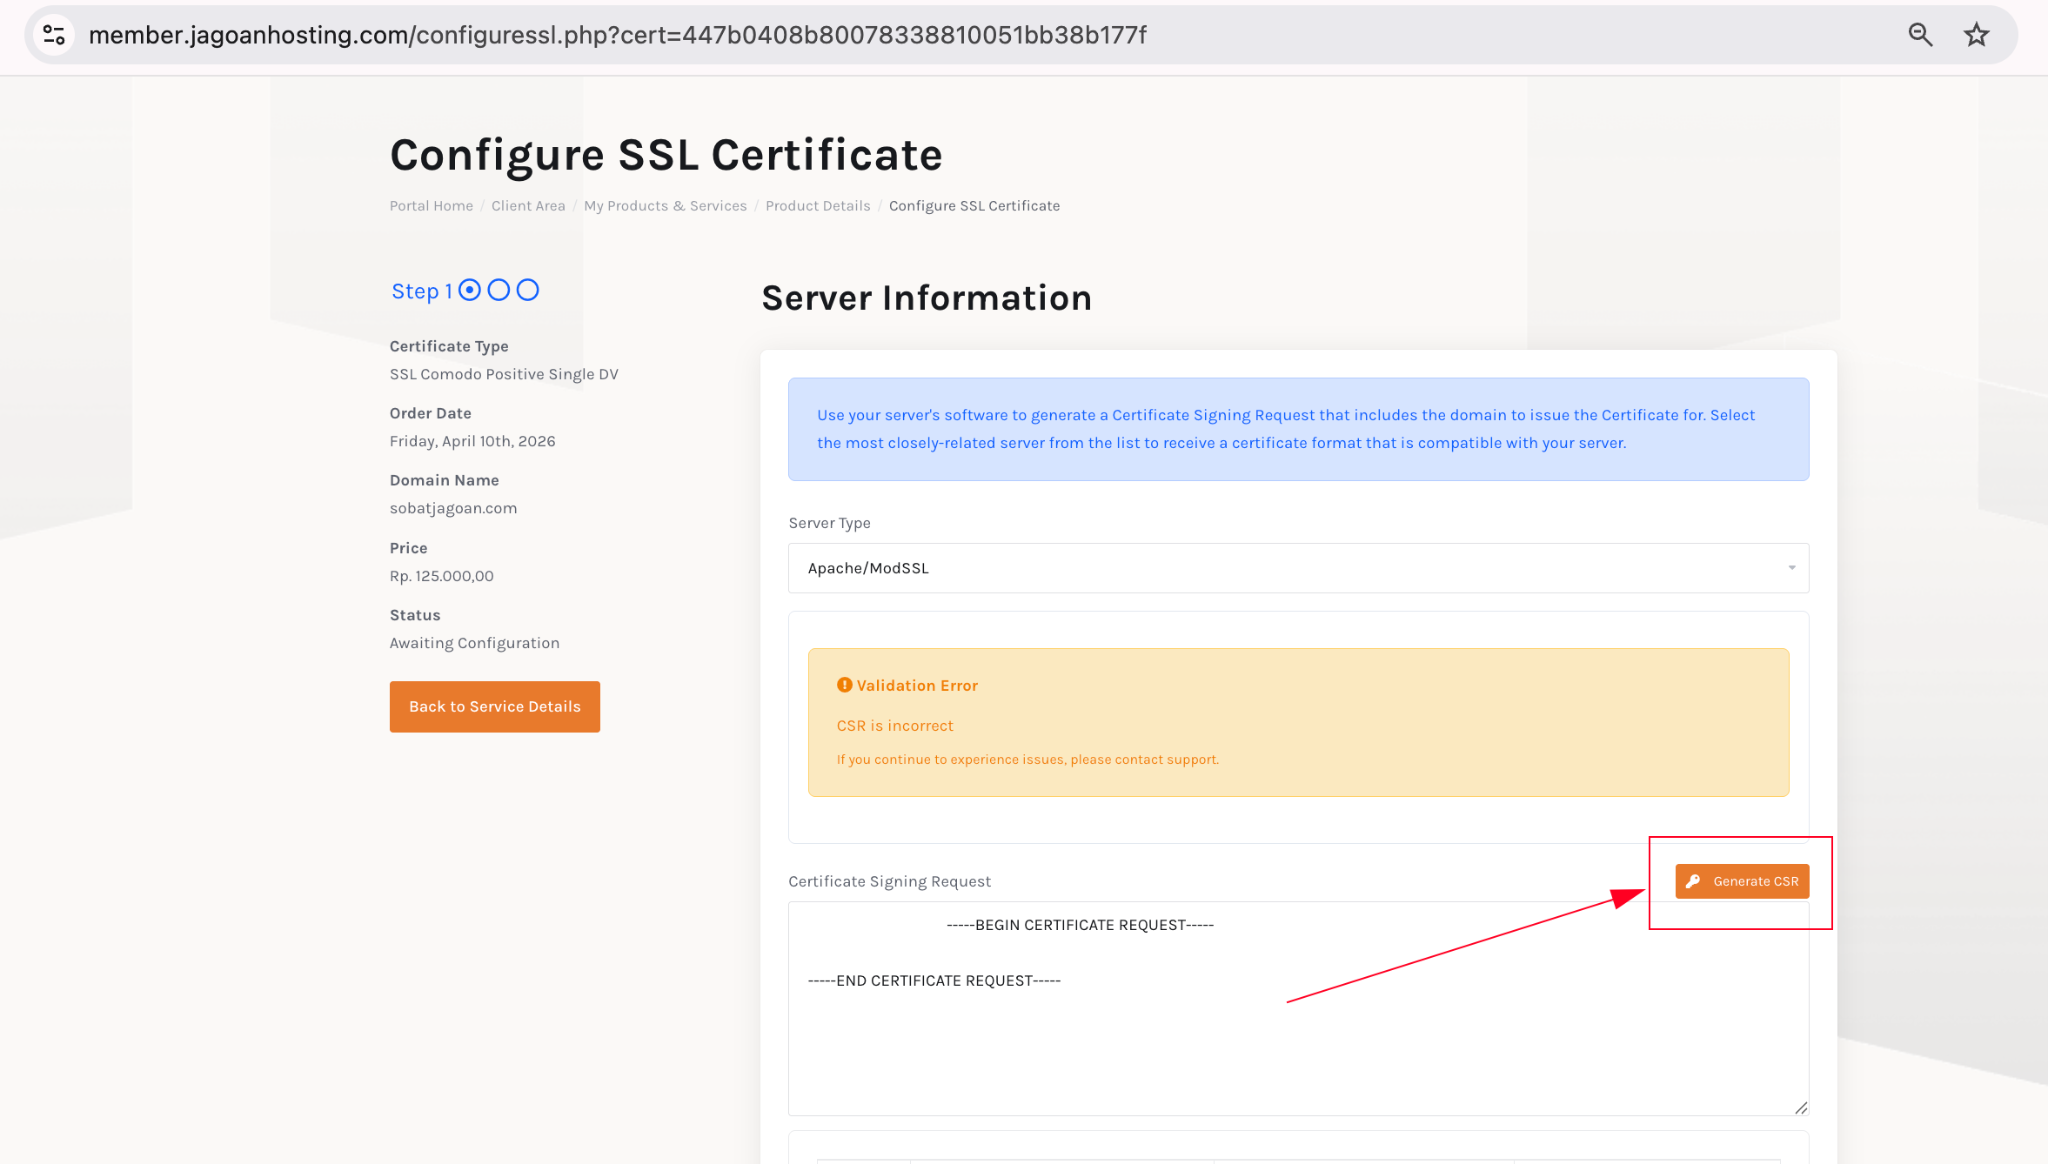Click the zoom magnifier icon in address bar
The image size is (2048, 1164).
coord(1919,35)
